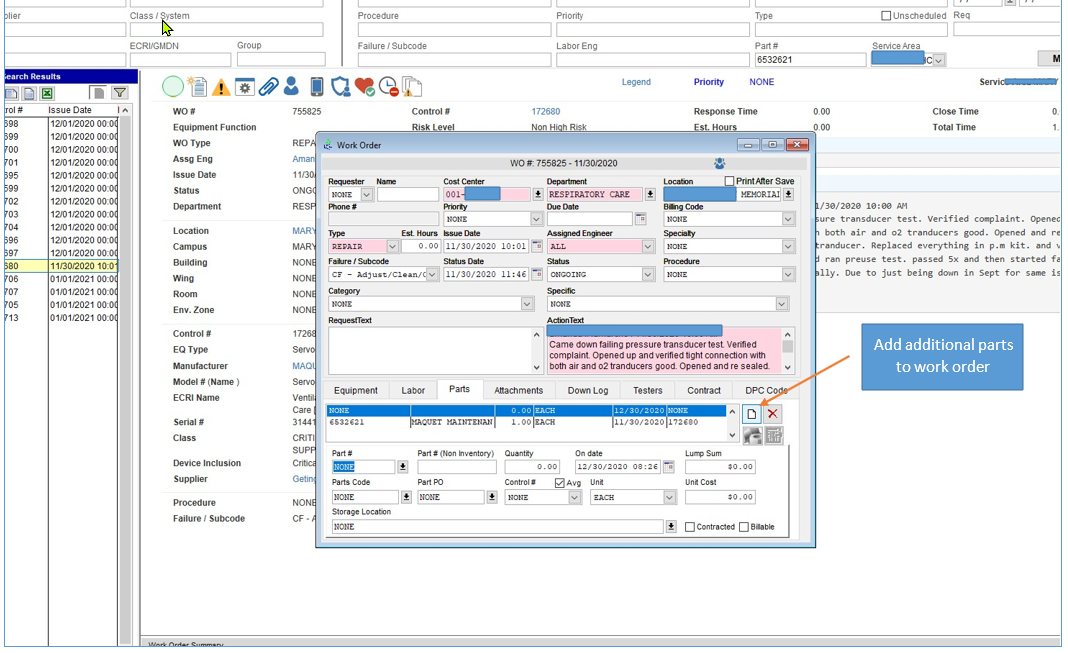Click the Legend link
This screenshot has width=1068, height=653.
tap(636, 82)
